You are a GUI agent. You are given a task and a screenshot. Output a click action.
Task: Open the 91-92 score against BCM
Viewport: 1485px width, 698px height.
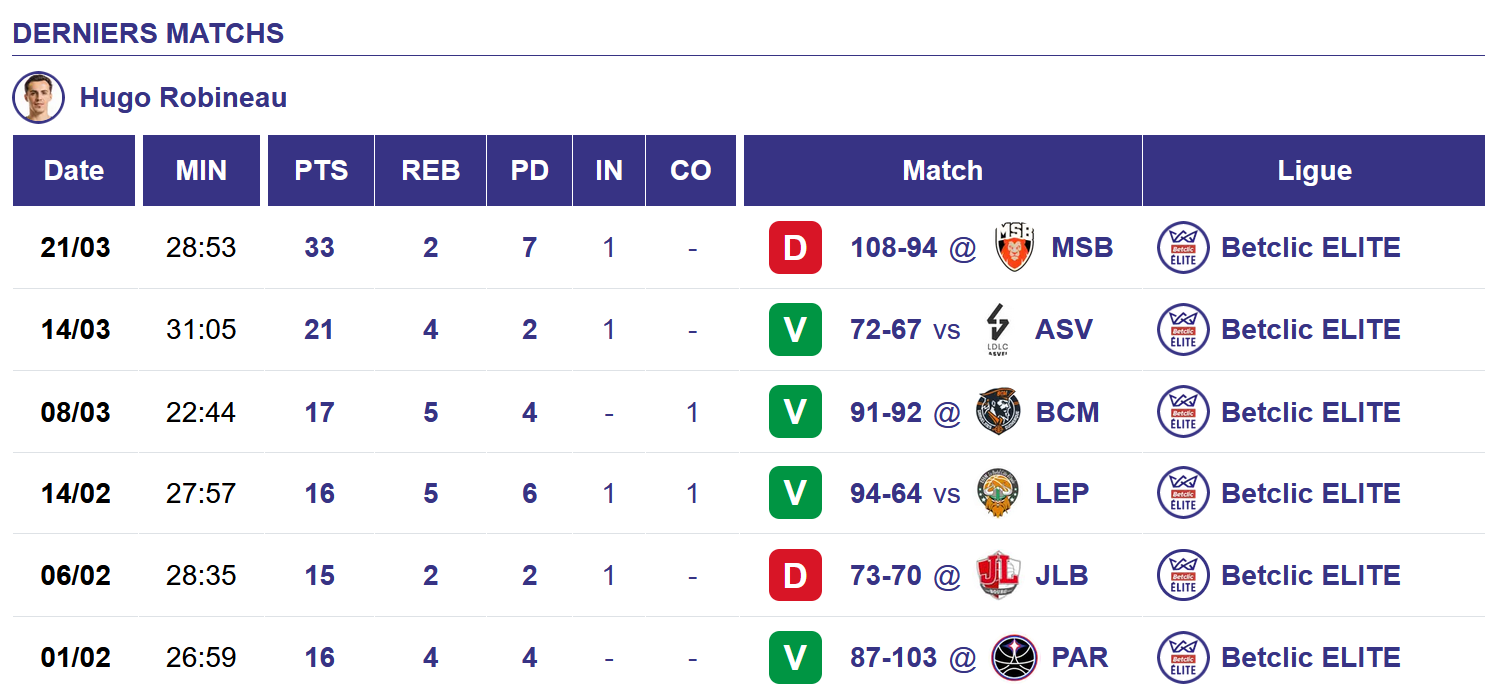[x=885, y=411]
